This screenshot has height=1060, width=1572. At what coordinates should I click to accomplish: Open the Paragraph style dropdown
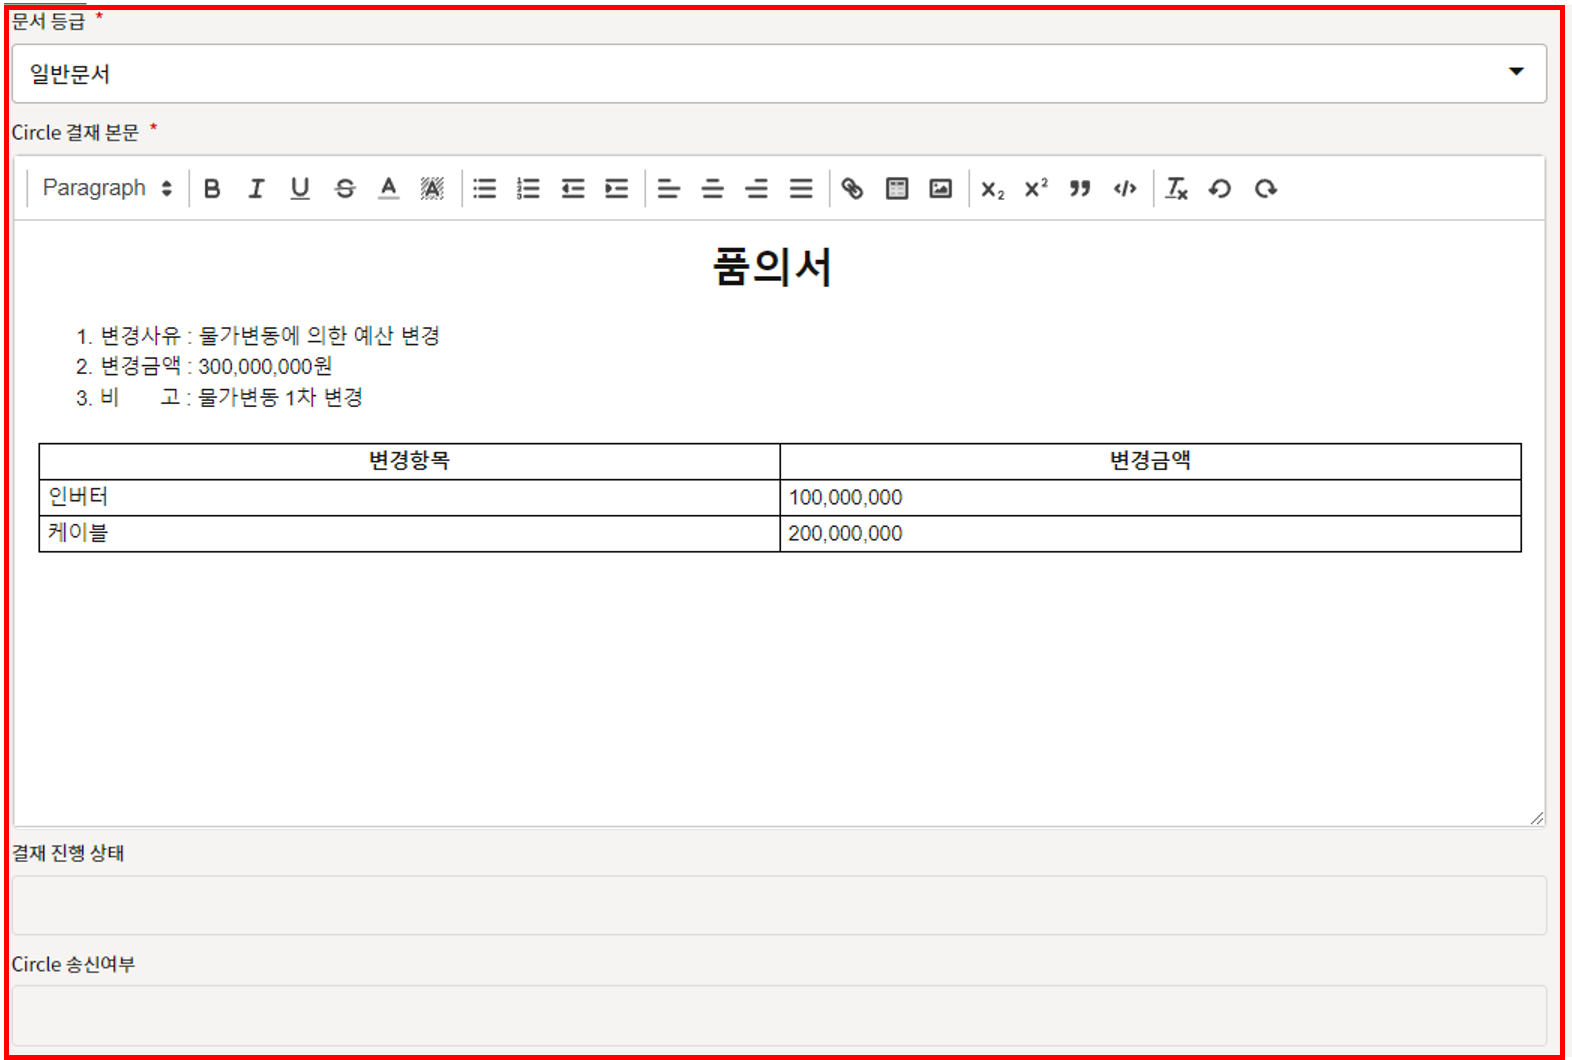pos(107,188)
